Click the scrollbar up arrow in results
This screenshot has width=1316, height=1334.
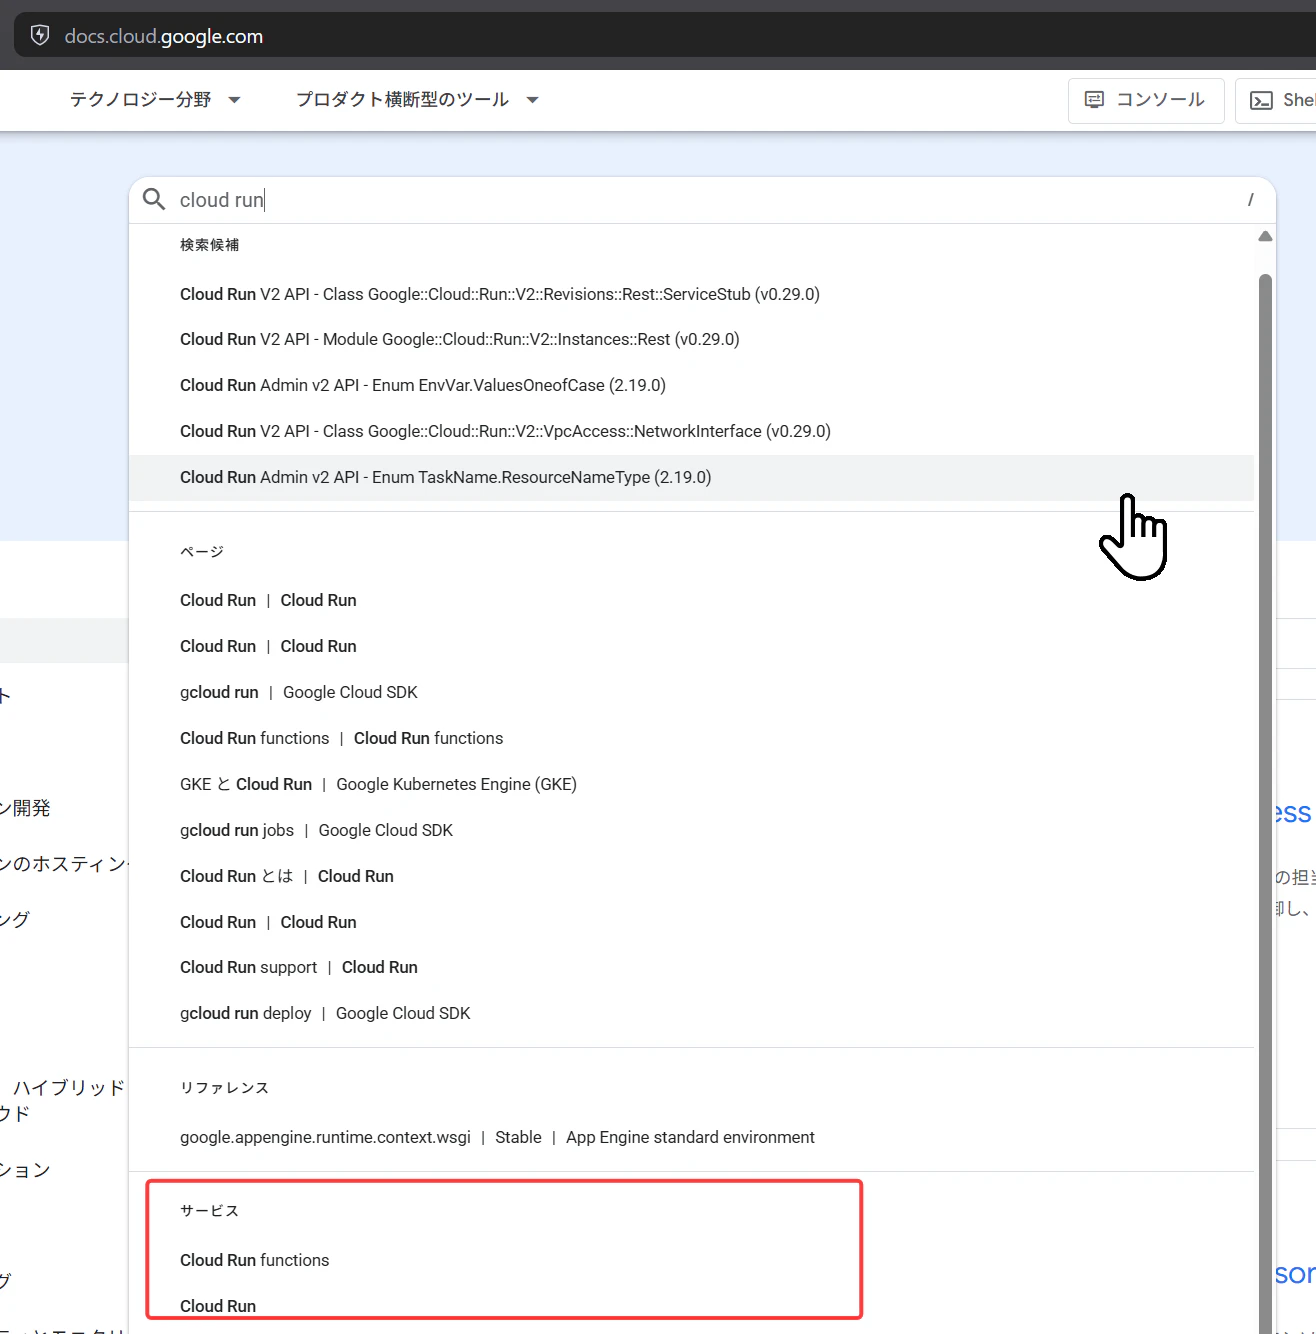1265,237
